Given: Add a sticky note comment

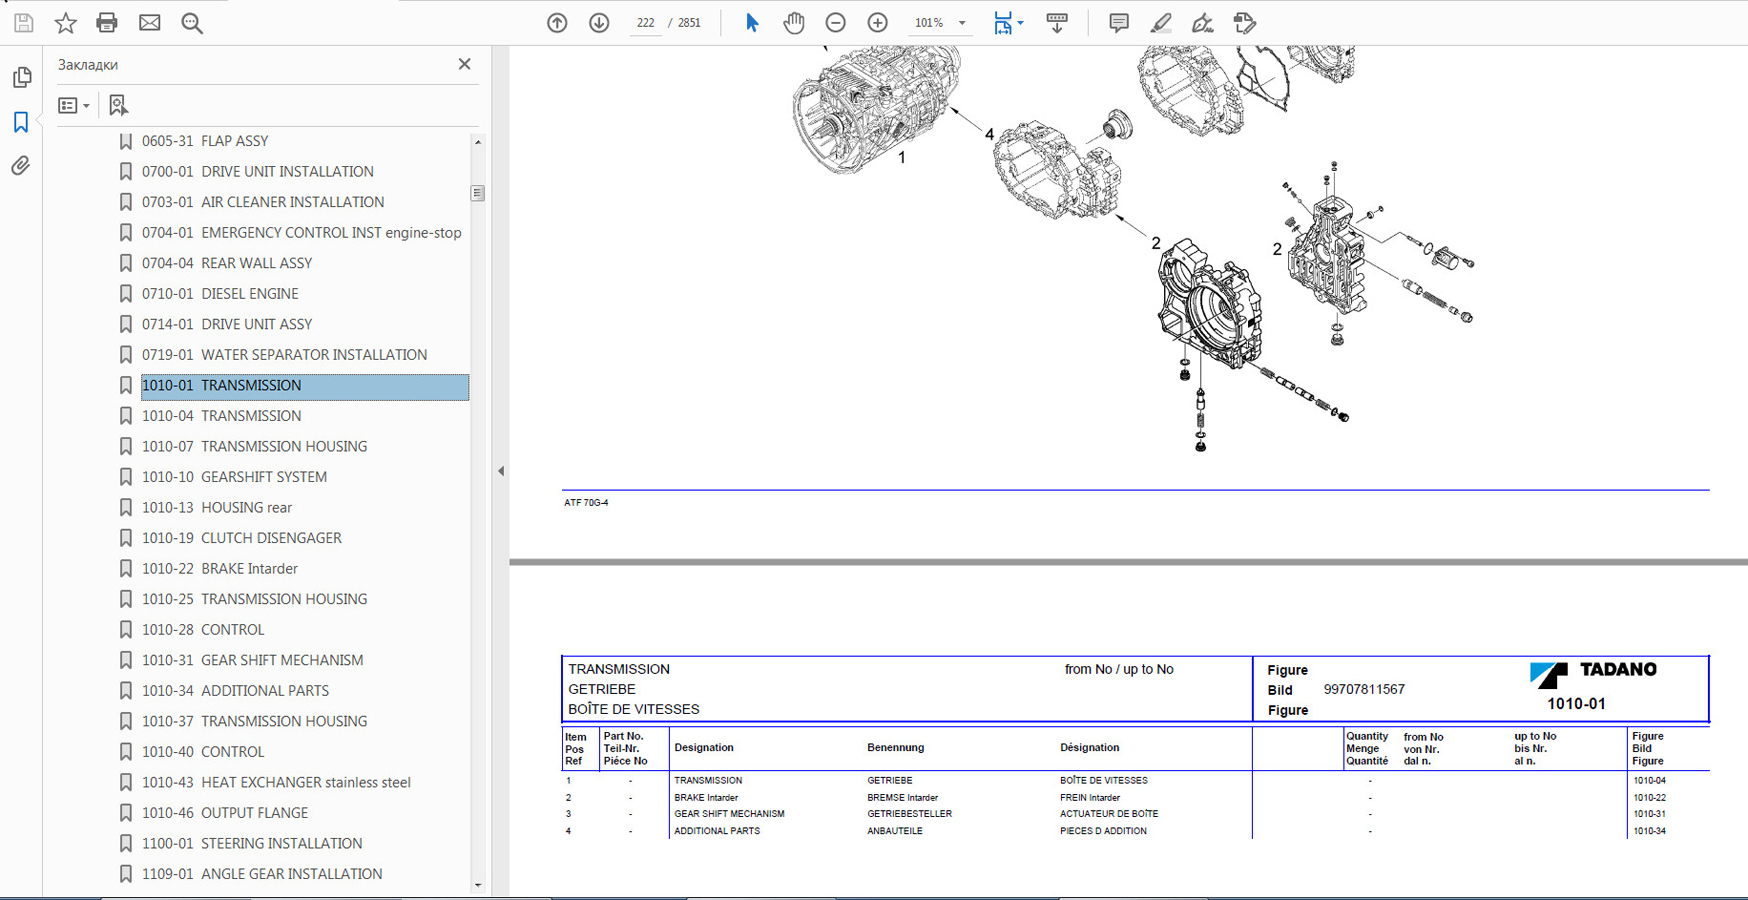Looking at the screenshot, I should pyautogui.click(x=1118, y=23).
